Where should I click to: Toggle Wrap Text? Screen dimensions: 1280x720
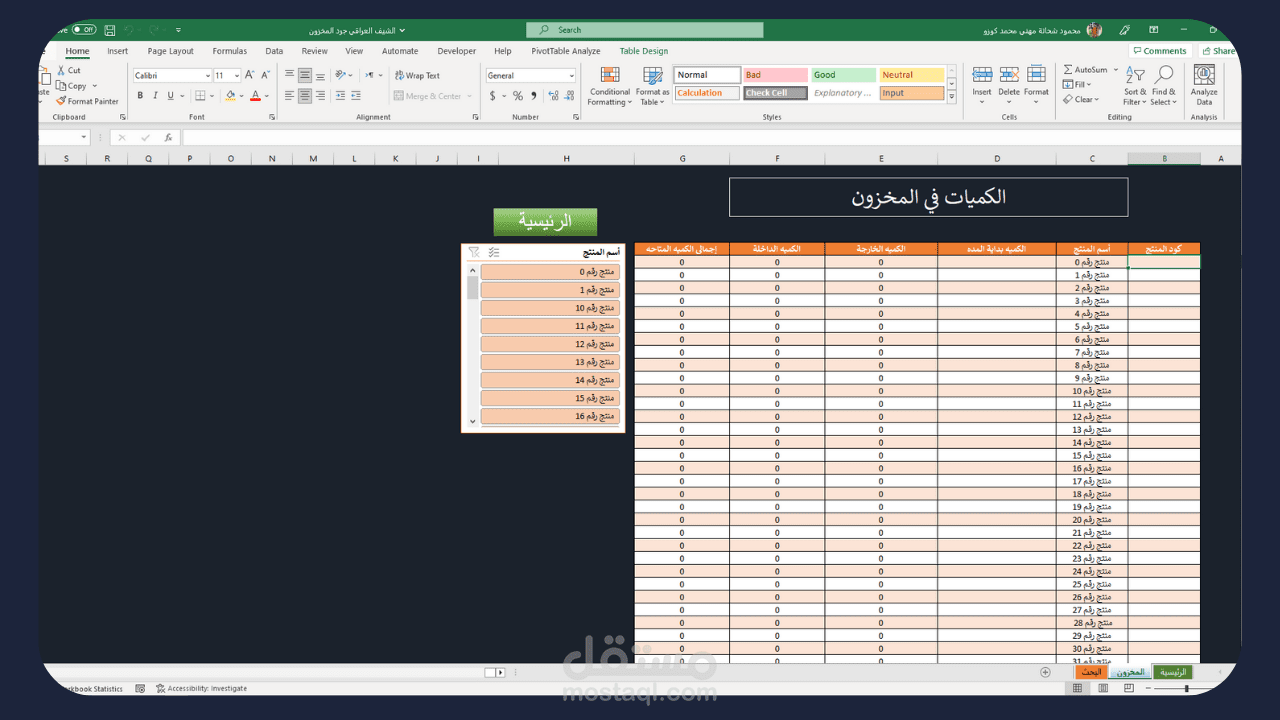click(417, 75)
